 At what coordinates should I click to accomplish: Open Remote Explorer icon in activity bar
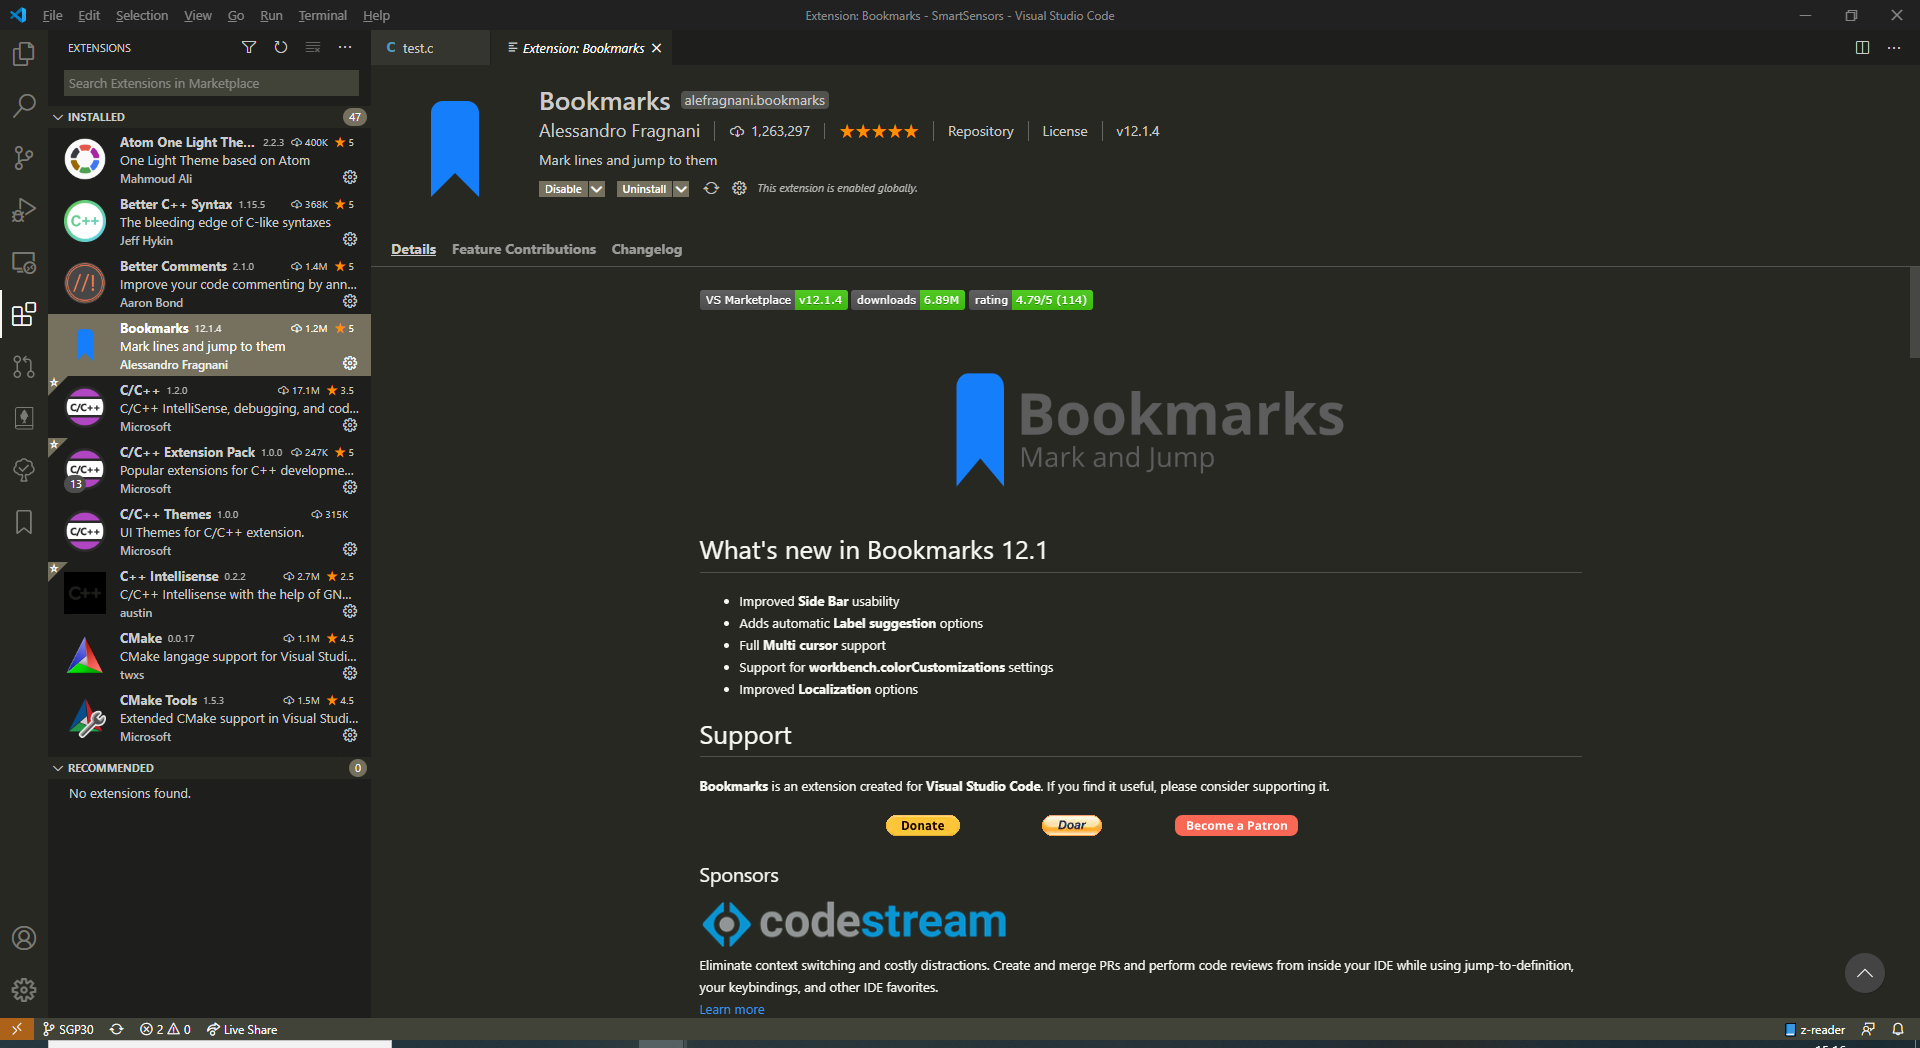(x=24, y=262)
